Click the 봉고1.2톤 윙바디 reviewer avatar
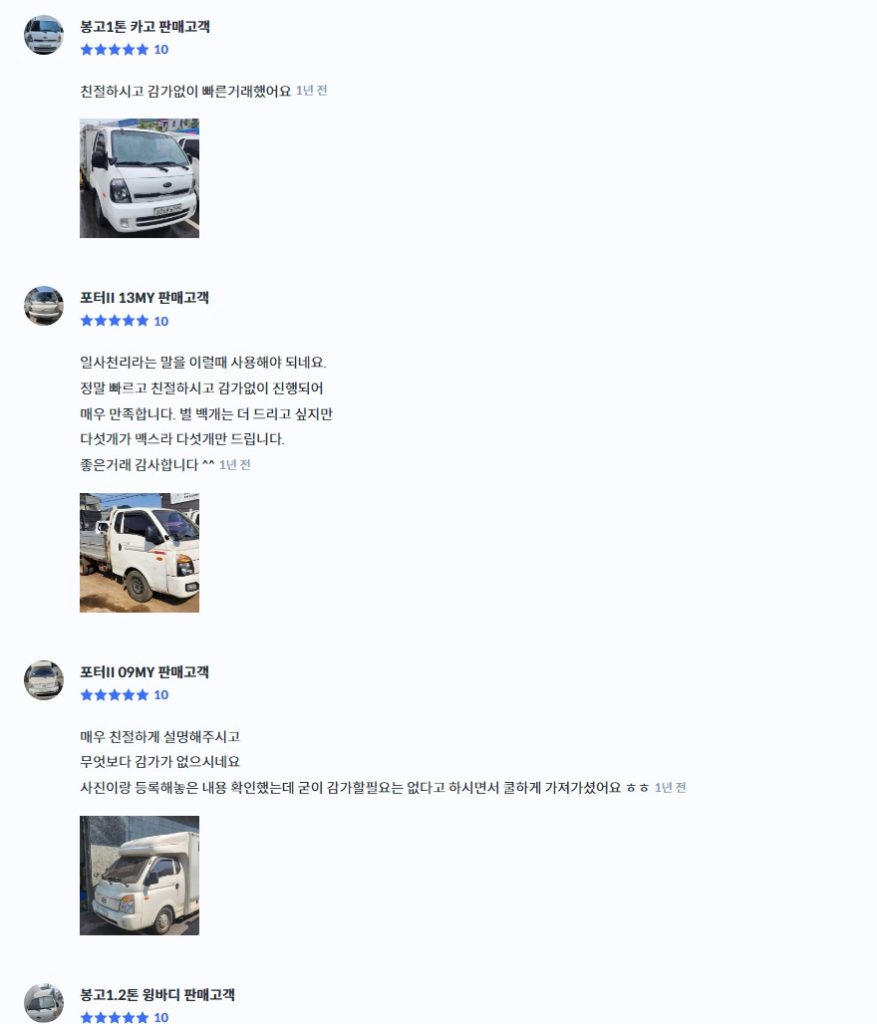Image resolution: width=877 pixels, height=1024 pixels. tap(44, 1002)
